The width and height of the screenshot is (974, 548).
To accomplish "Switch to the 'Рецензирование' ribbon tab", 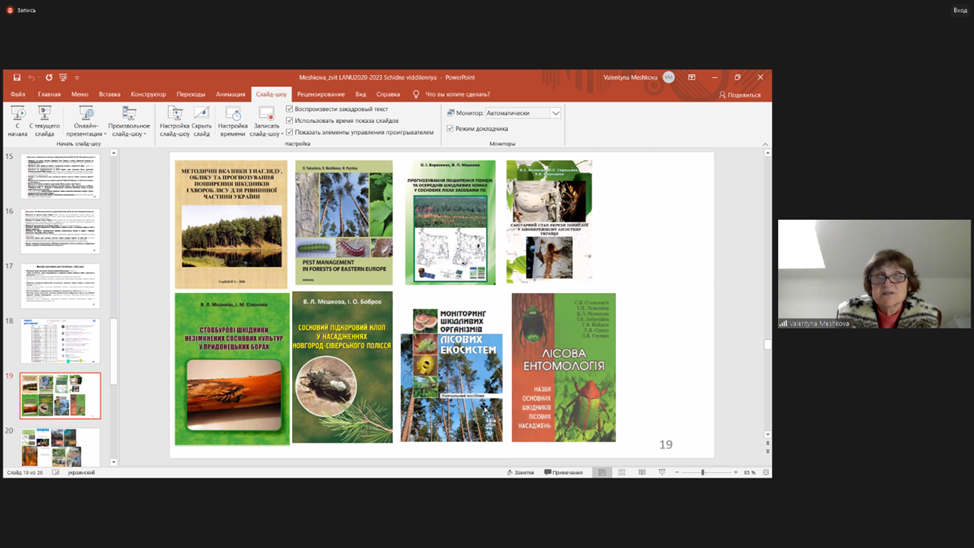I will [321, 94].
